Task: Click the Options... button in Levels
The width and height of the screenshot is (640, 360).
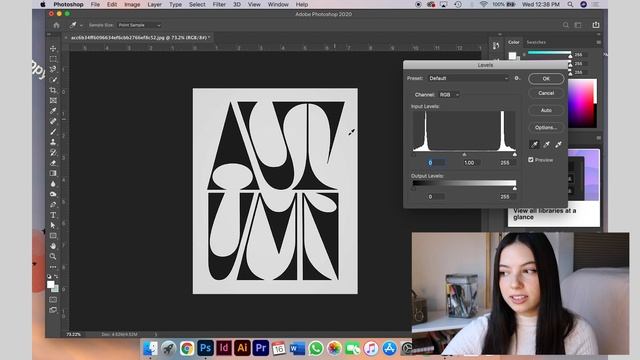Action: point(546,127)
